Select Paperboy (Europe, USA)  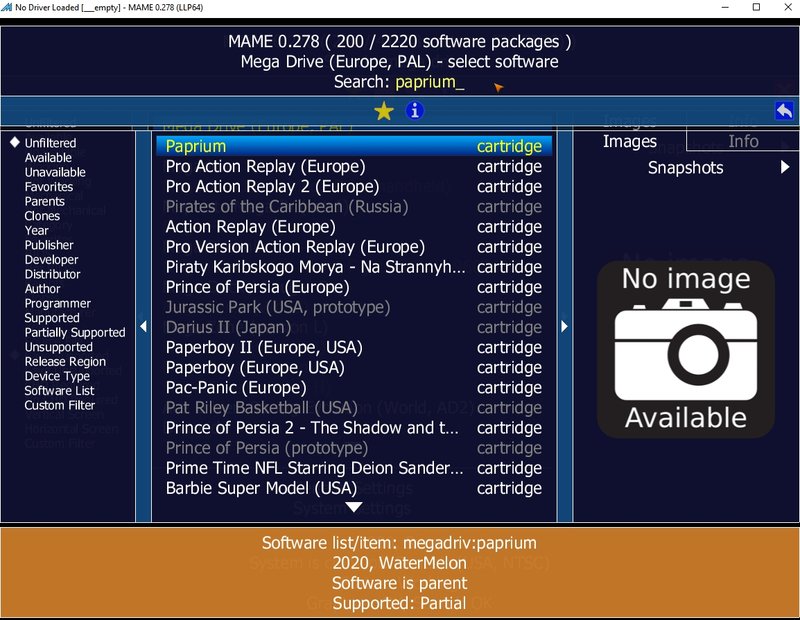pyautogui.click(x=354, y=367)
